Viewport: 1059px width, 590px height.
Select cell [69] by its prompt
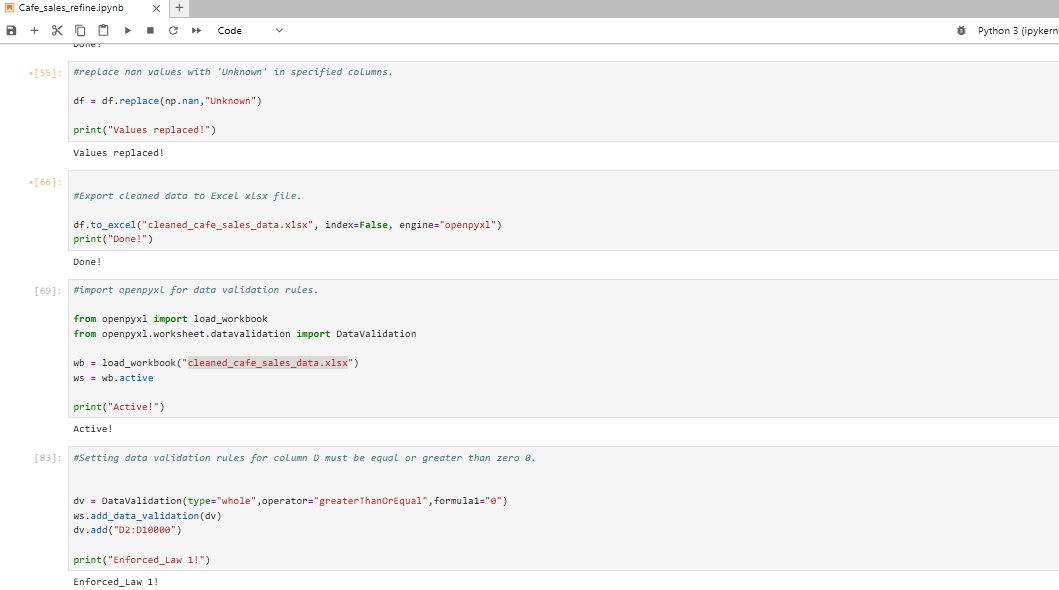[x=47, y=291]
